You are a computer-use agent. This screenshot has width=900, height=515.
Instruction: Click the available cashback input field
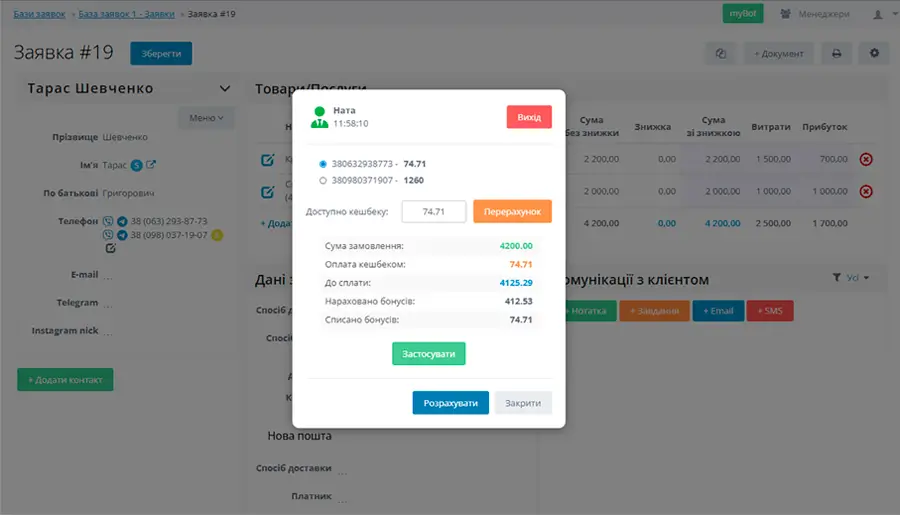[433, 212]
